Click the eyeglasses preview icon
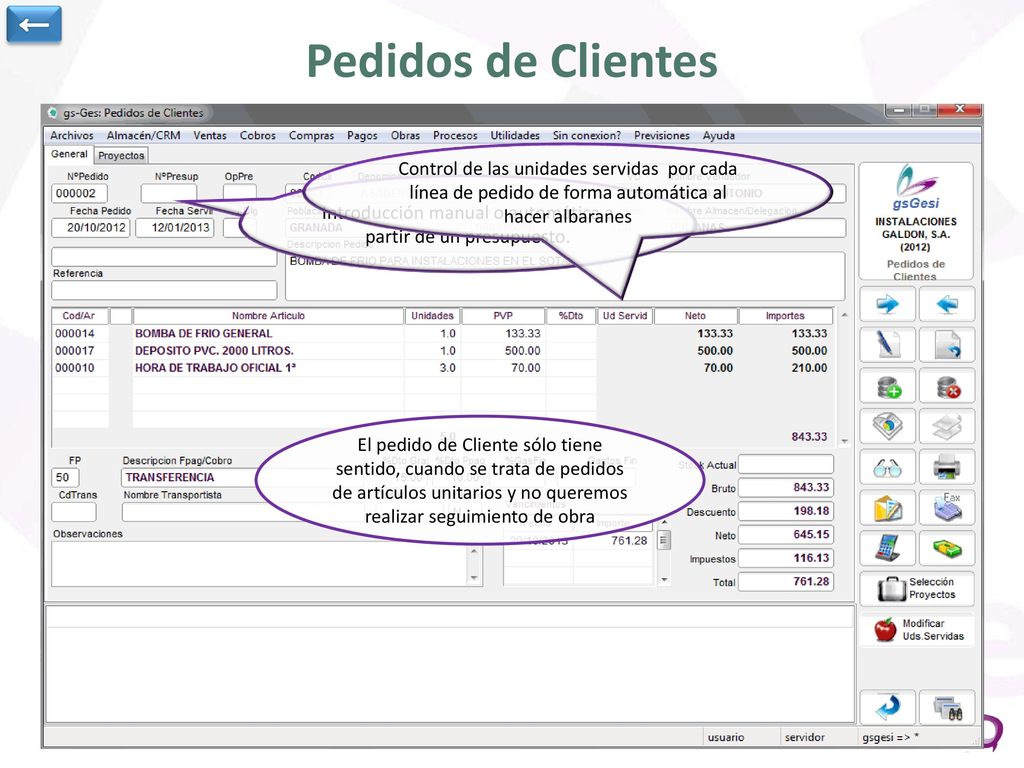This screenshot has width=1024, height=768. coord(887,467)
